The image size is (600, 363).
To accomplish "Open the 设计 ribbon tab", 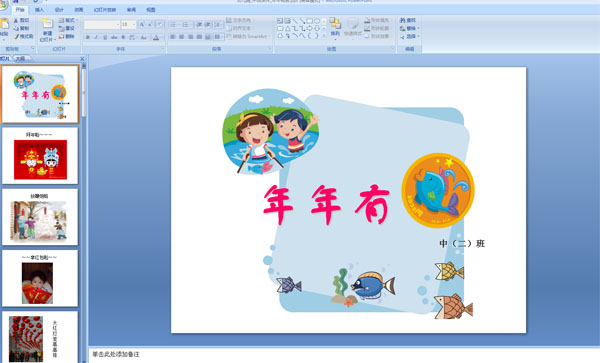I will (x=59, y=10).
